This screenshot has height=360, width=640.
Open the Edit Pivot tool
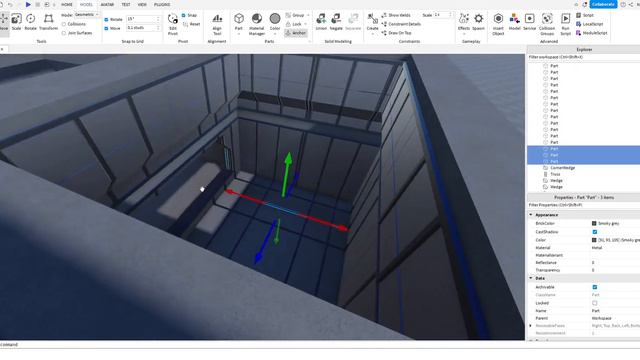pos(173,24)
